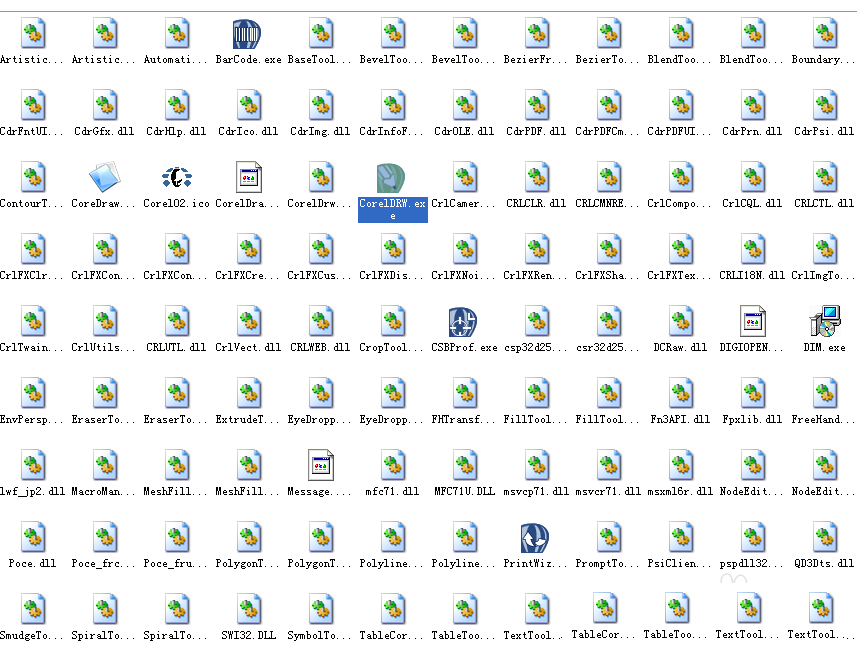Click the Poce.dll file icon
857x665 pixels.
[33, 538]
